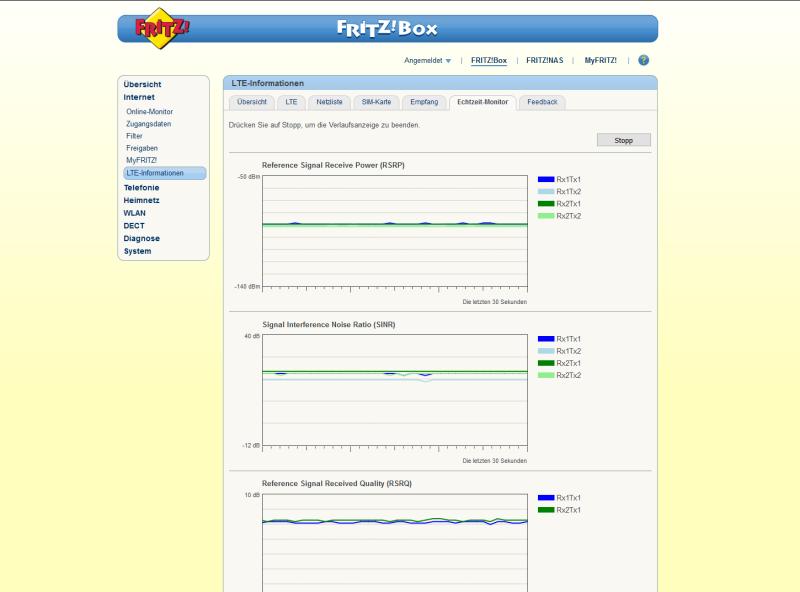Click the Reference Signal Receive Power (RSRP) title

(333, 165)
